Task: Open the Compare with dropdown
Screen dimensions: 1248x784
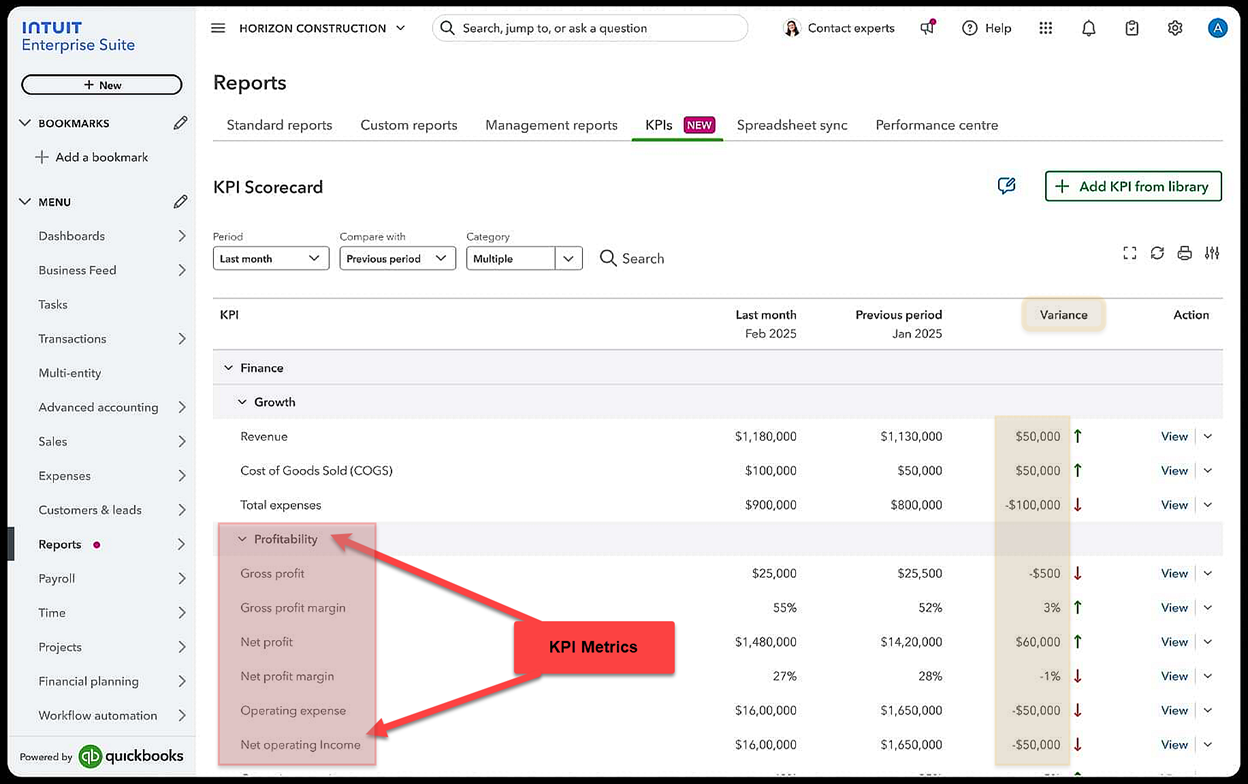Action: pyautogui.click(x=397, y=258)
